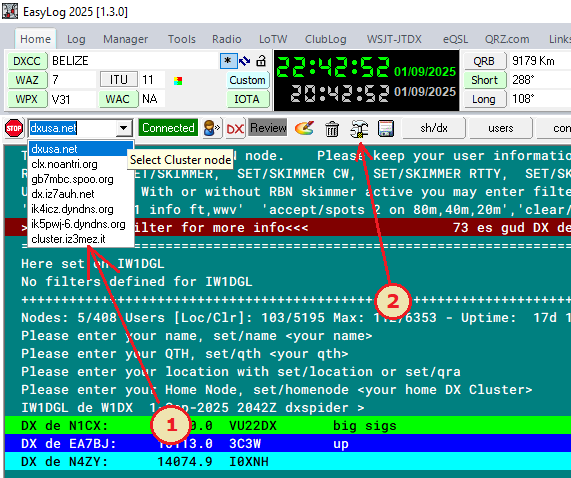Open the eQSL tab
This screenshot has height=478, width=571.
click(455, 39)
